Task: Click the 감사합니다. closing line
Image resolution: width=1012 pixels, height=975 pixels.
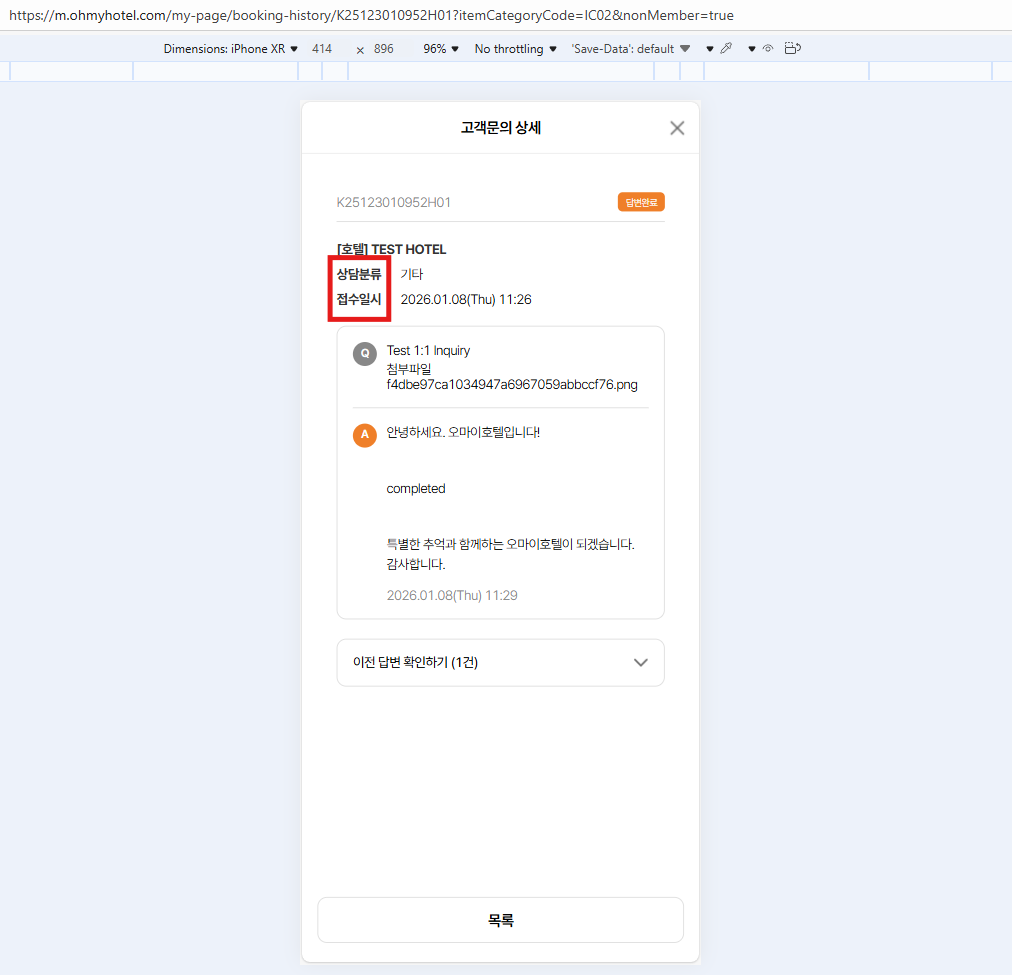Action: tap(416, 564)
